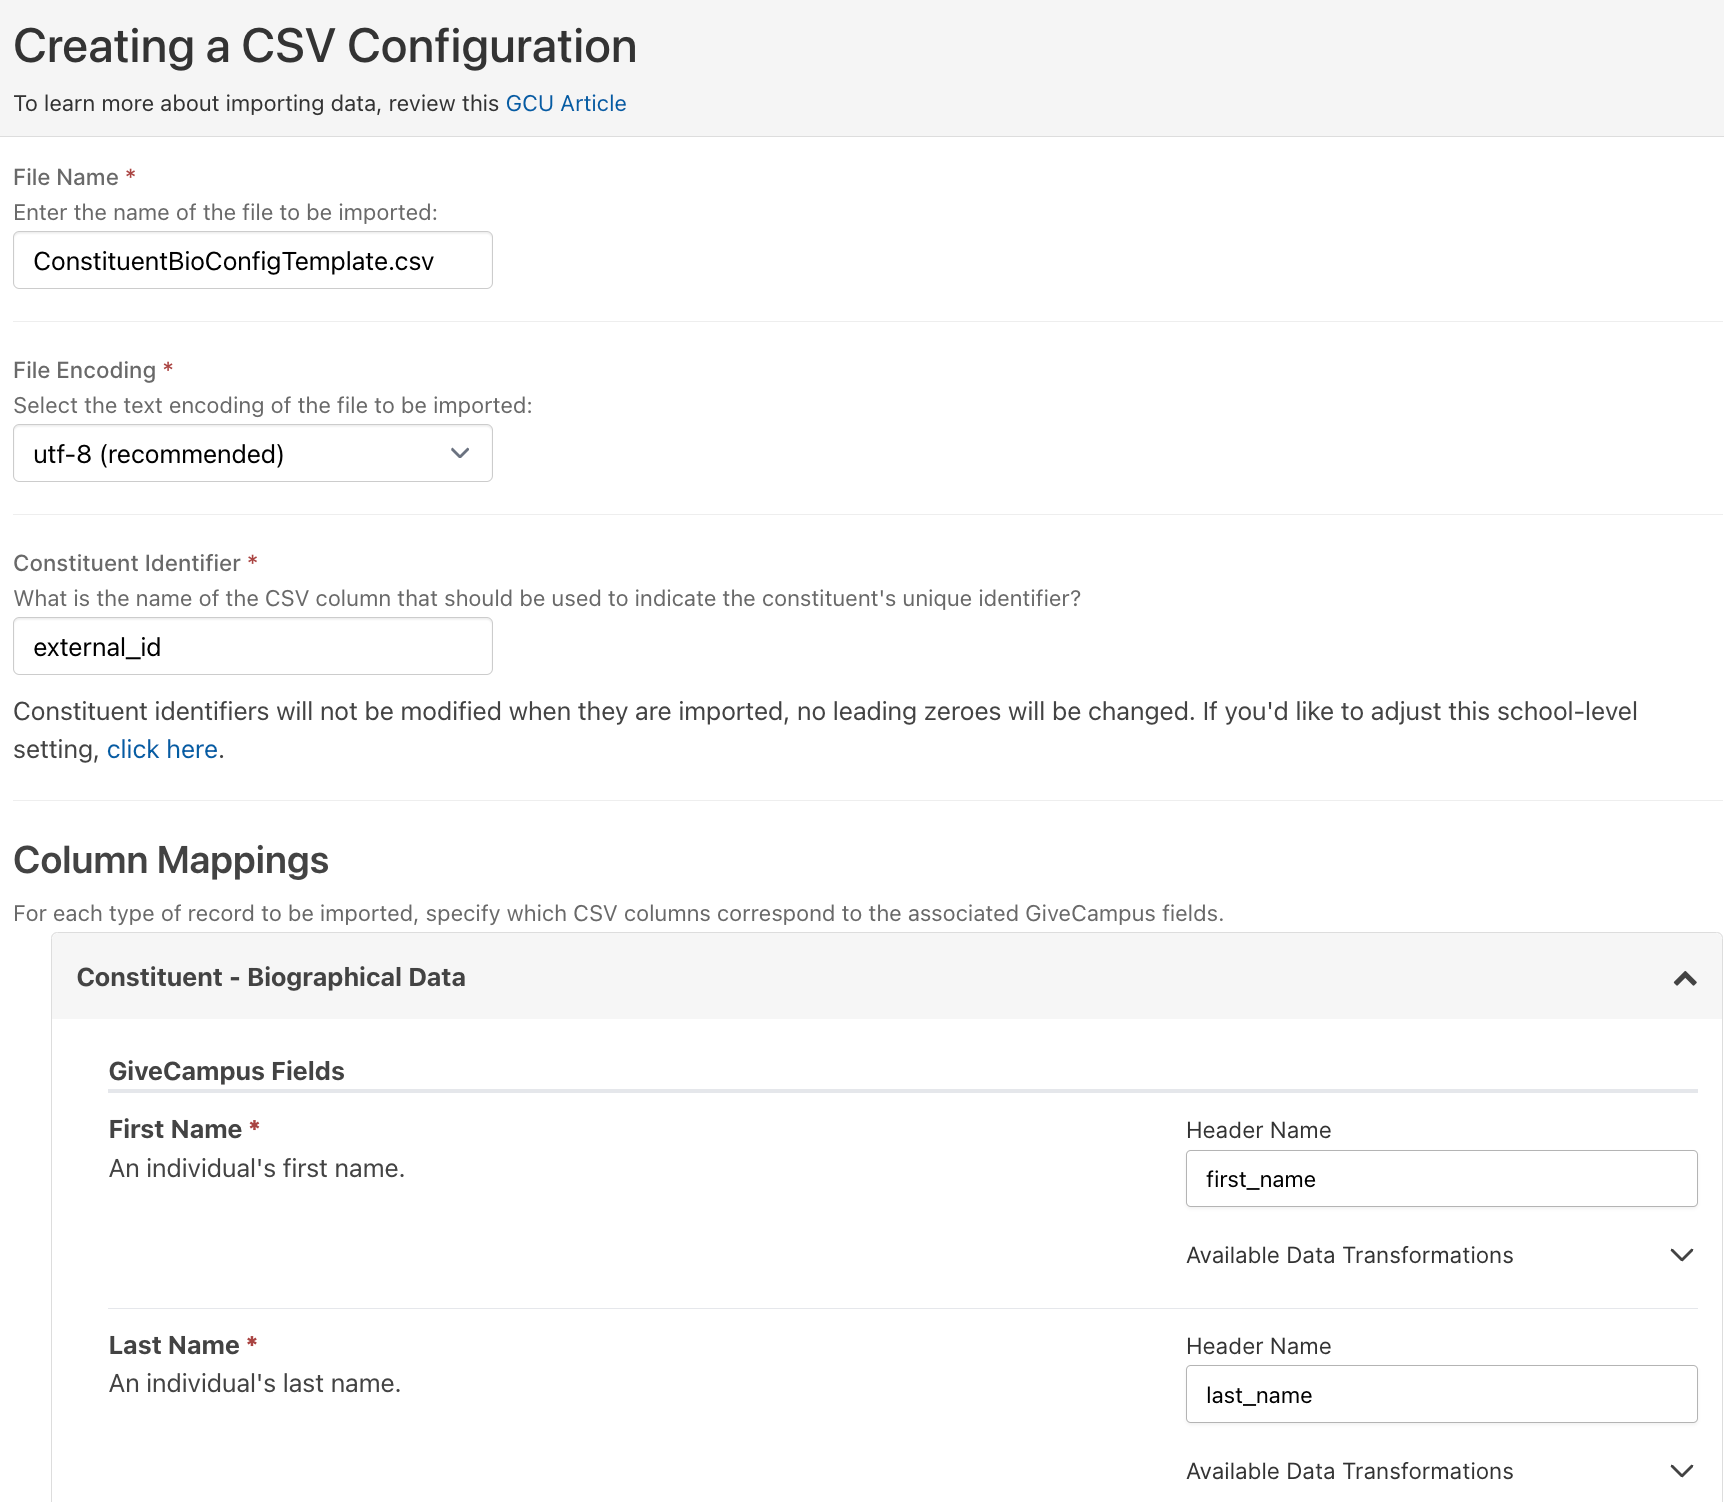Click the GiveCampus Fields column heading
Image resolution: width=1724 pixels, height=1502 pixels.
click(226, 1072)
